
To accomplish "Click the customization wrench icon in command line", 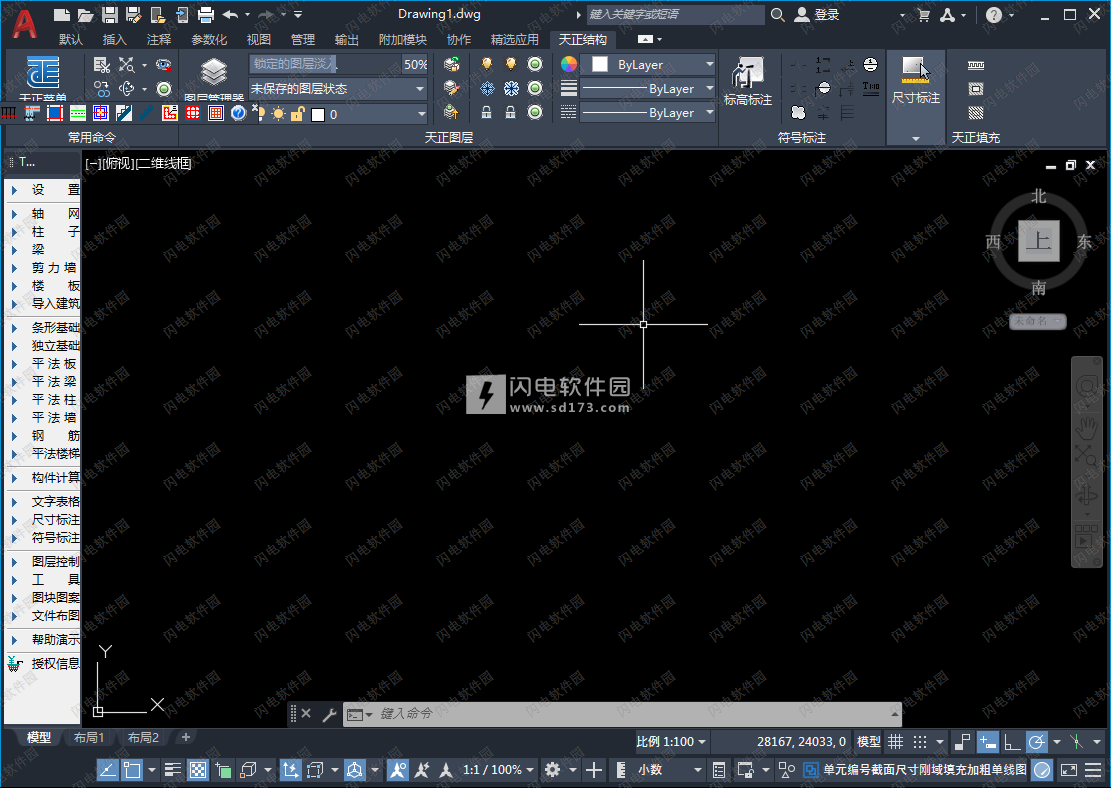I will (x=329, y=714).
